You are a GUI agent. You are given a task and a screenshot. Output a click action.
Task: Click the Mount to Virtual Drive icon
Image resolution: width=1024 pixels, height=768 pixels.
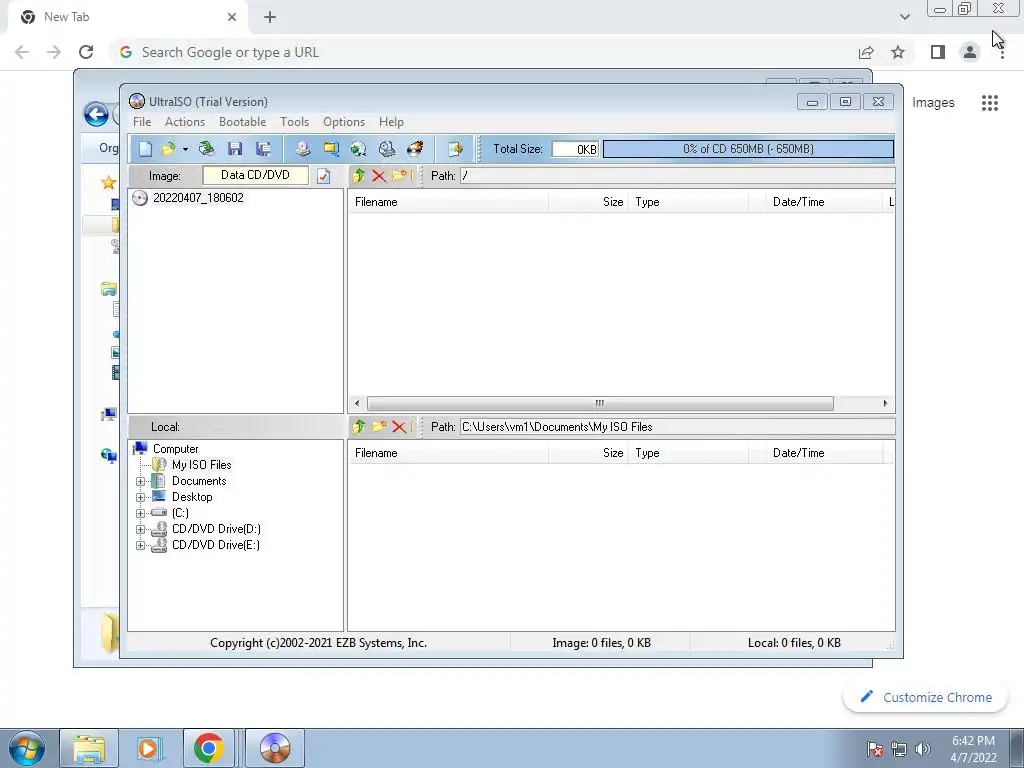387,149
